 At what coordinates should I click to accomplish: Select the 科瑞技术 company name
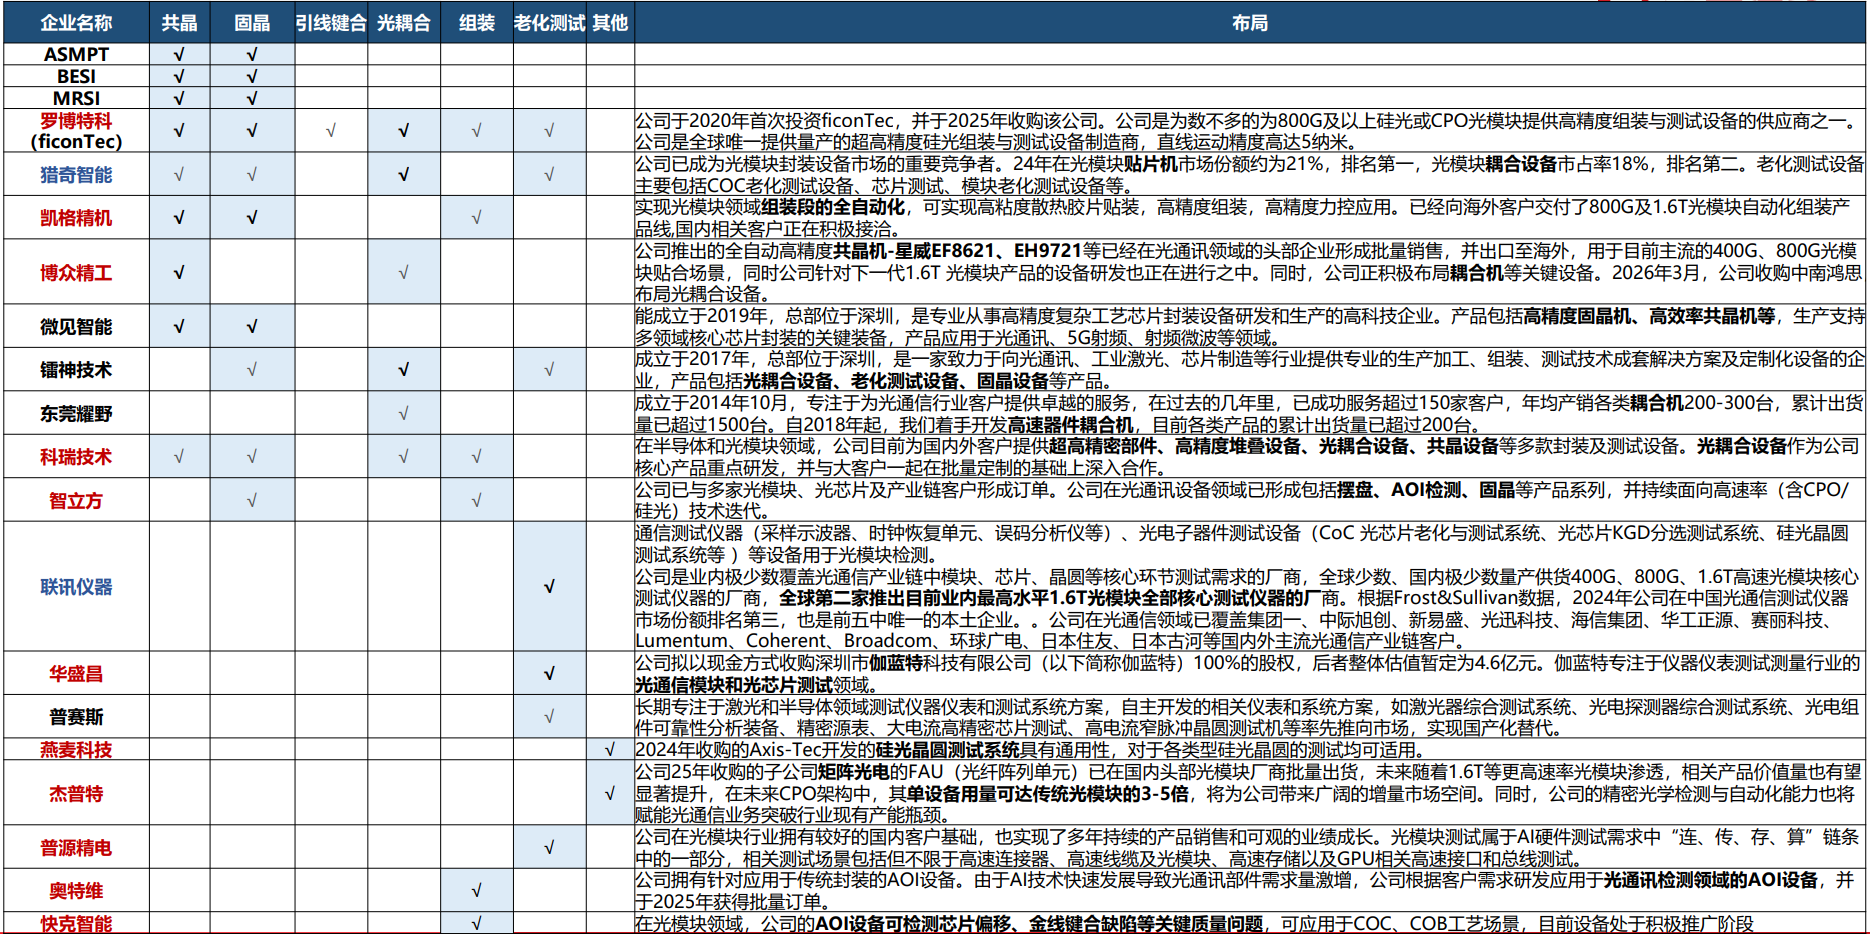tap(76, 457)
